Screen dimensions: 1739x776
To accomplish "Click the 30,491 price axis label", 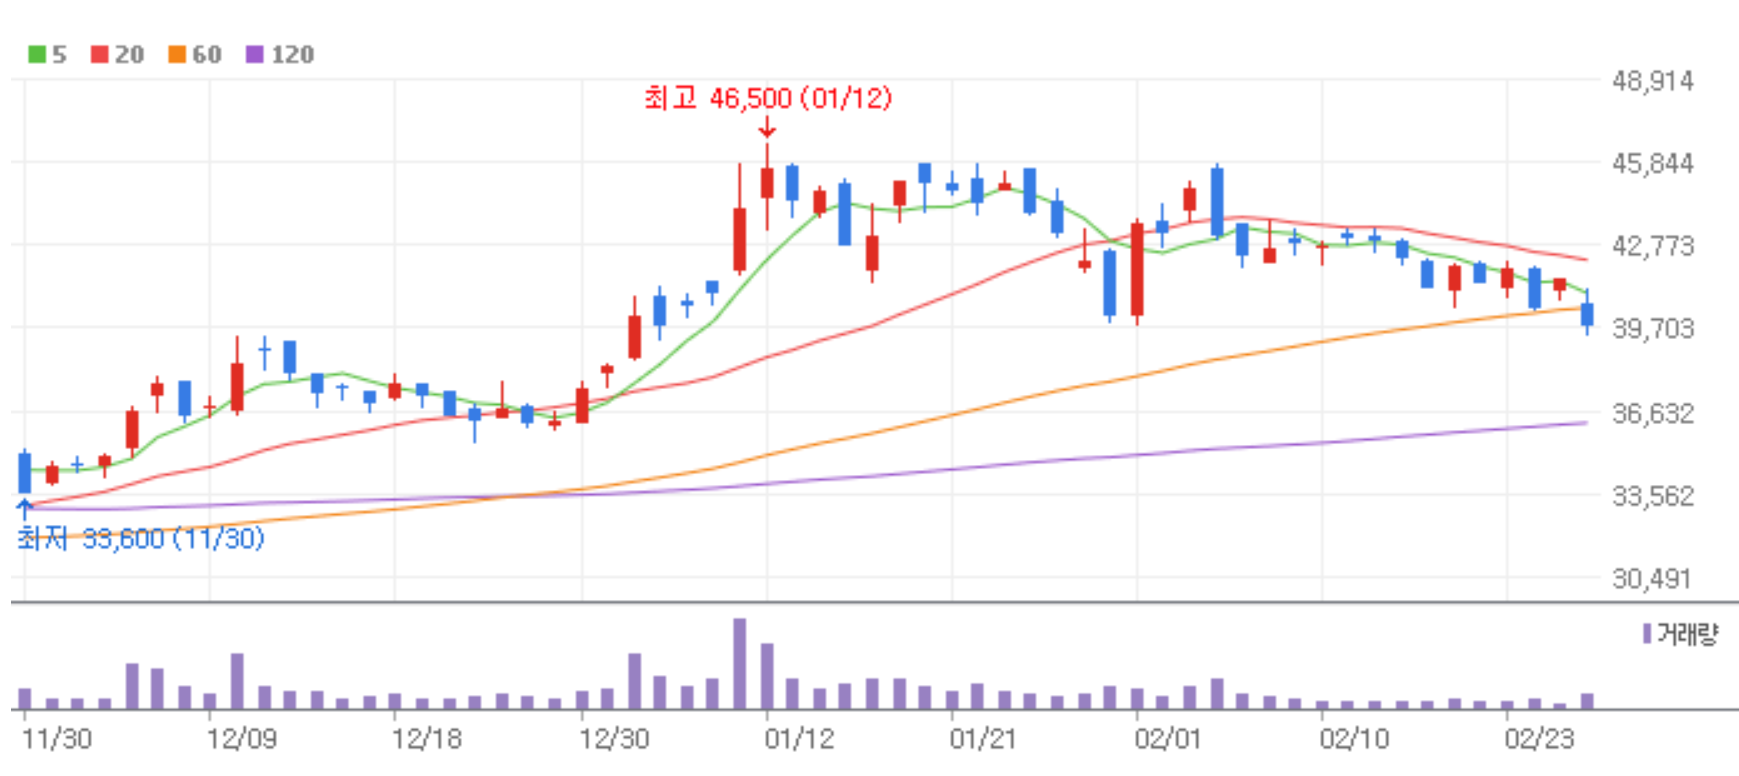I will (1653, 579).
